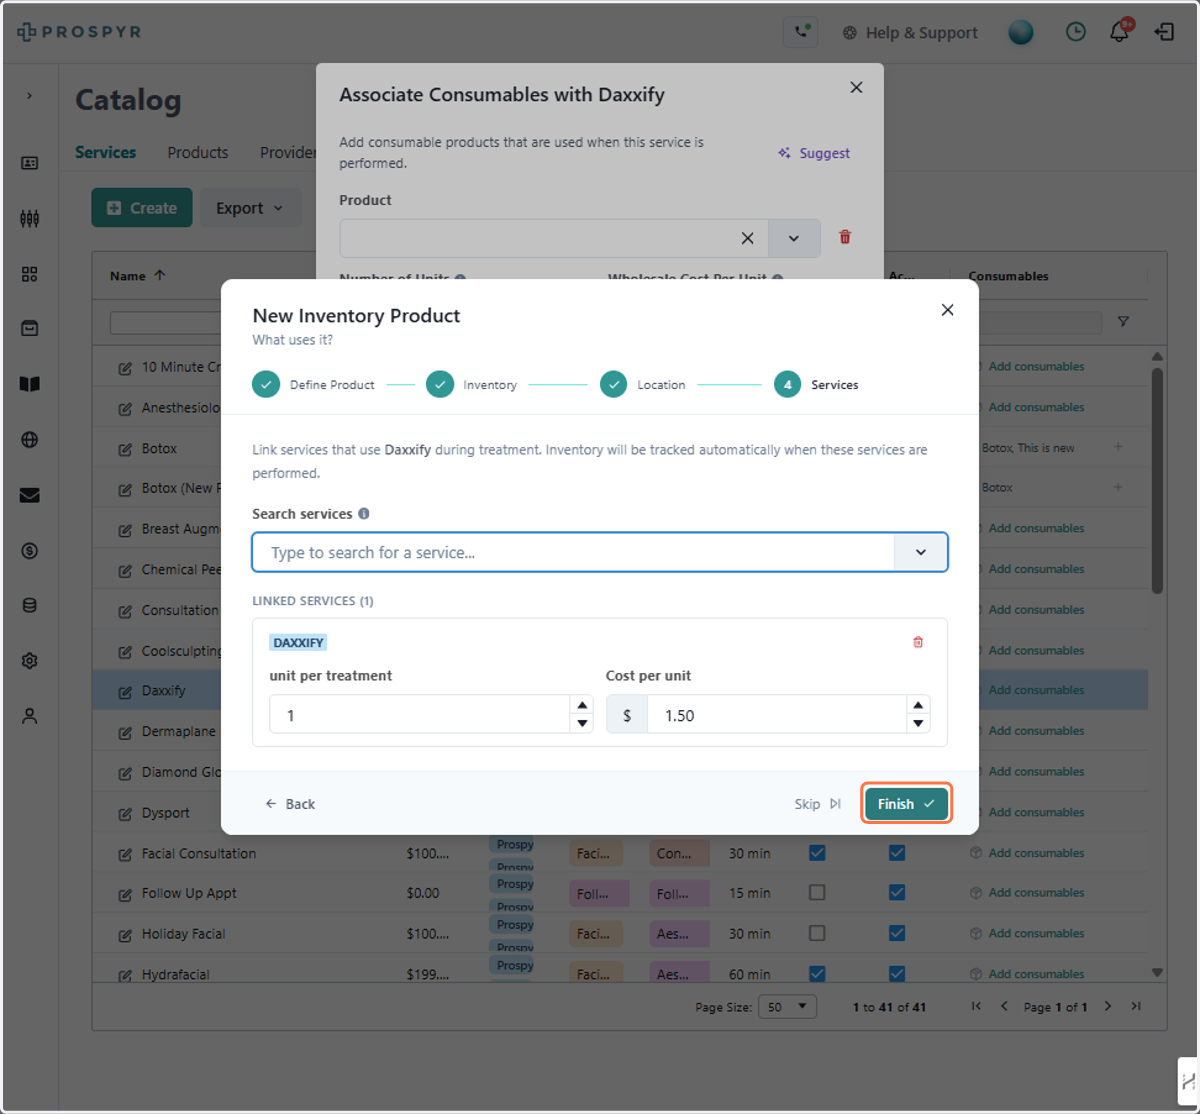
Task: Remove linked Daxxify service trash icon
Action: coord(918,642)
